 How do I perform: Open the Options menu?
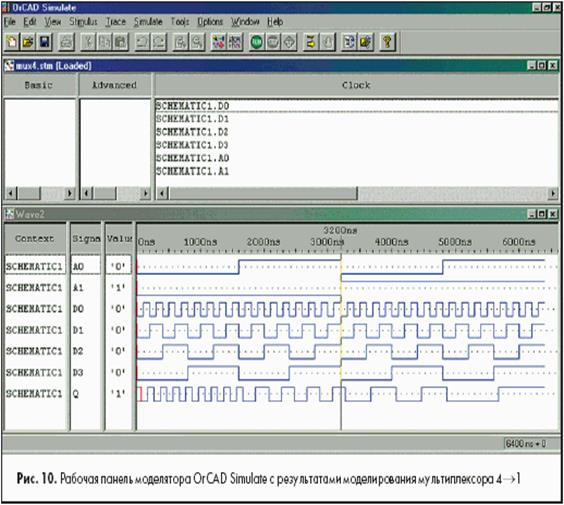coord(210,22)
